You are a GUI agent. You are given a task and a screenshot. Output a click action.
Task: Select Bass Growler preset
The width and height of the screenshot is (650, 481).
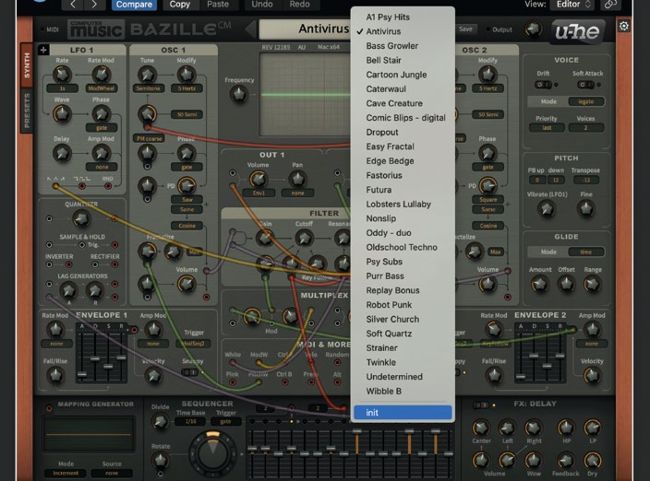tap(392, 46)
